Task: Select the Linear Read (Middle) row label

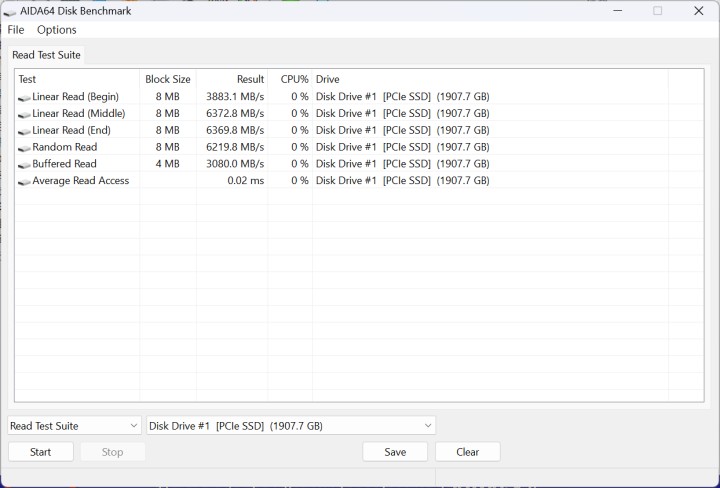Action: [x=79, y=113]
